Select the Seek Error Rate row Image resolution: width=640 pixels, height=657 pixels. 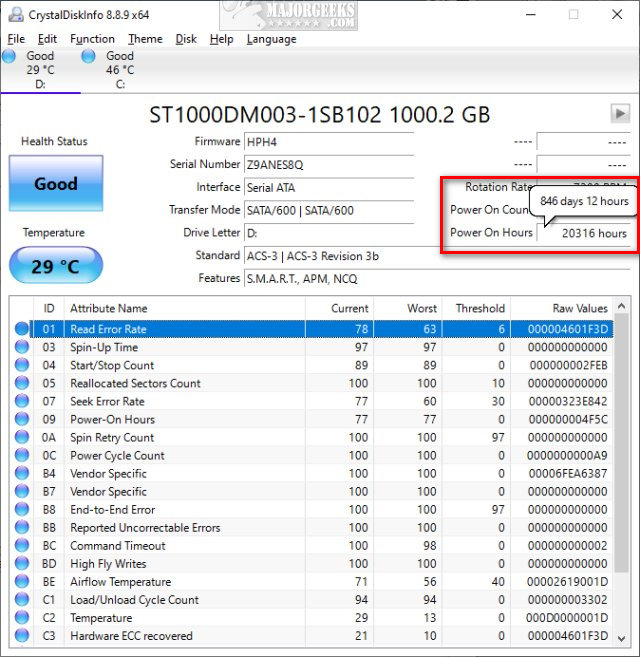coord(300,401)
